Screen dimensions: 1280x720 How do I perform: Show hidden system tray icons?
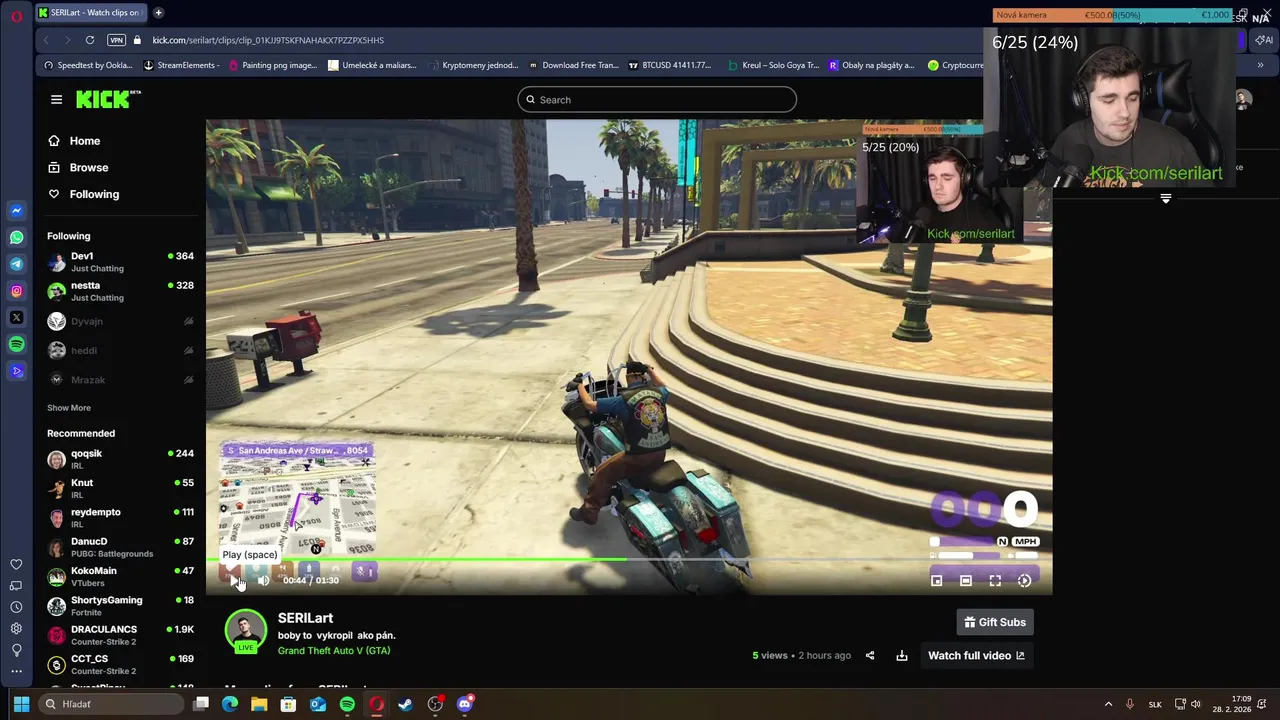pos(1108,704)
